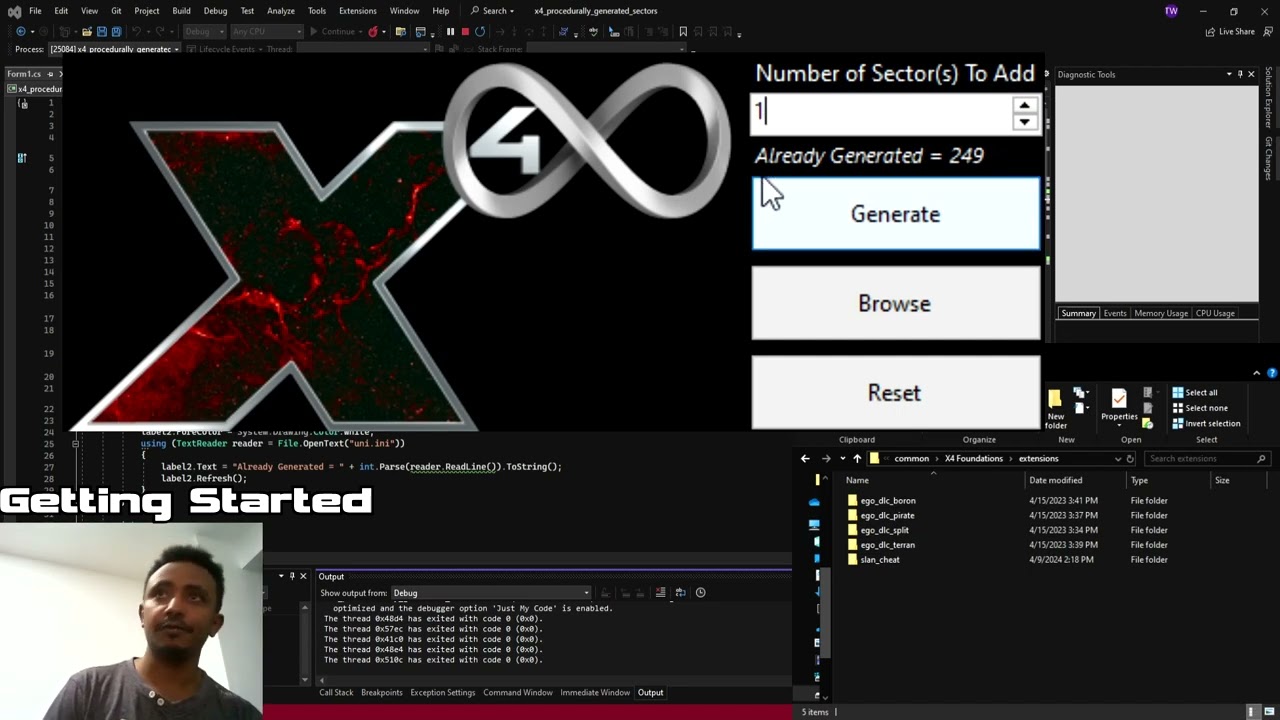Sort by the Date modified column header

pyautogui.click(x=1056, y=480)
